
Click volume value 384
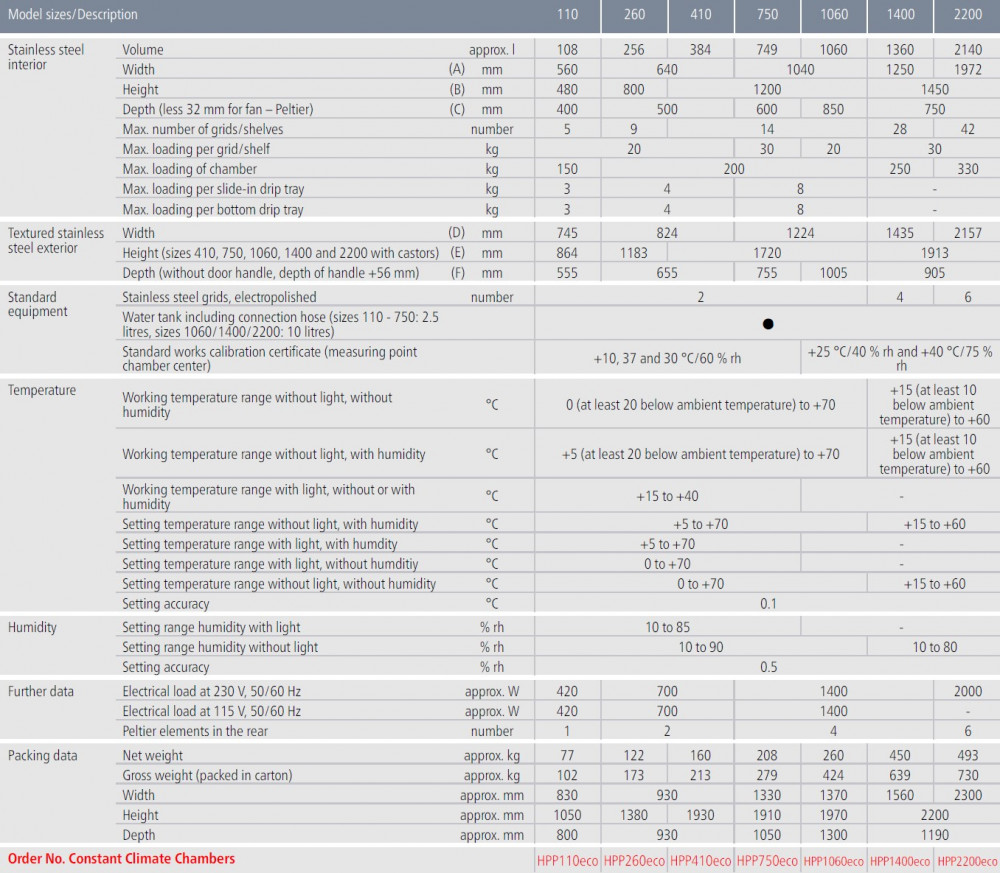[700, 50]
